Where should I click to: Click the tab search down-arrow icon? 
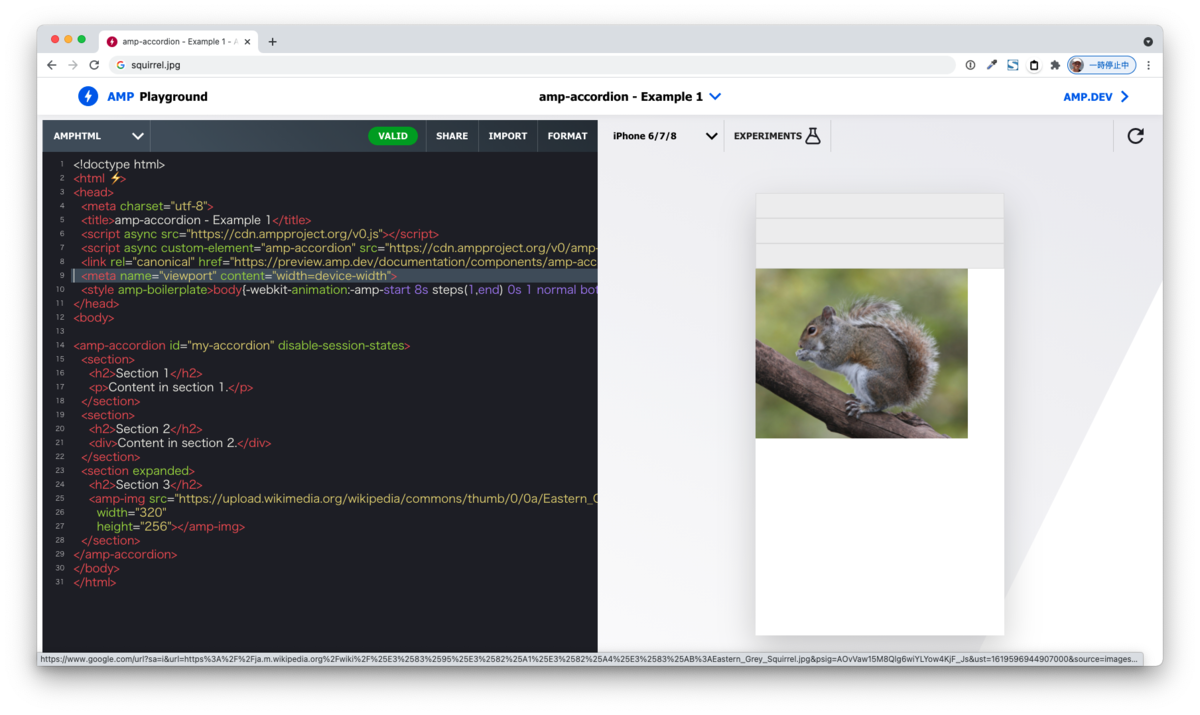point(1148,42)
